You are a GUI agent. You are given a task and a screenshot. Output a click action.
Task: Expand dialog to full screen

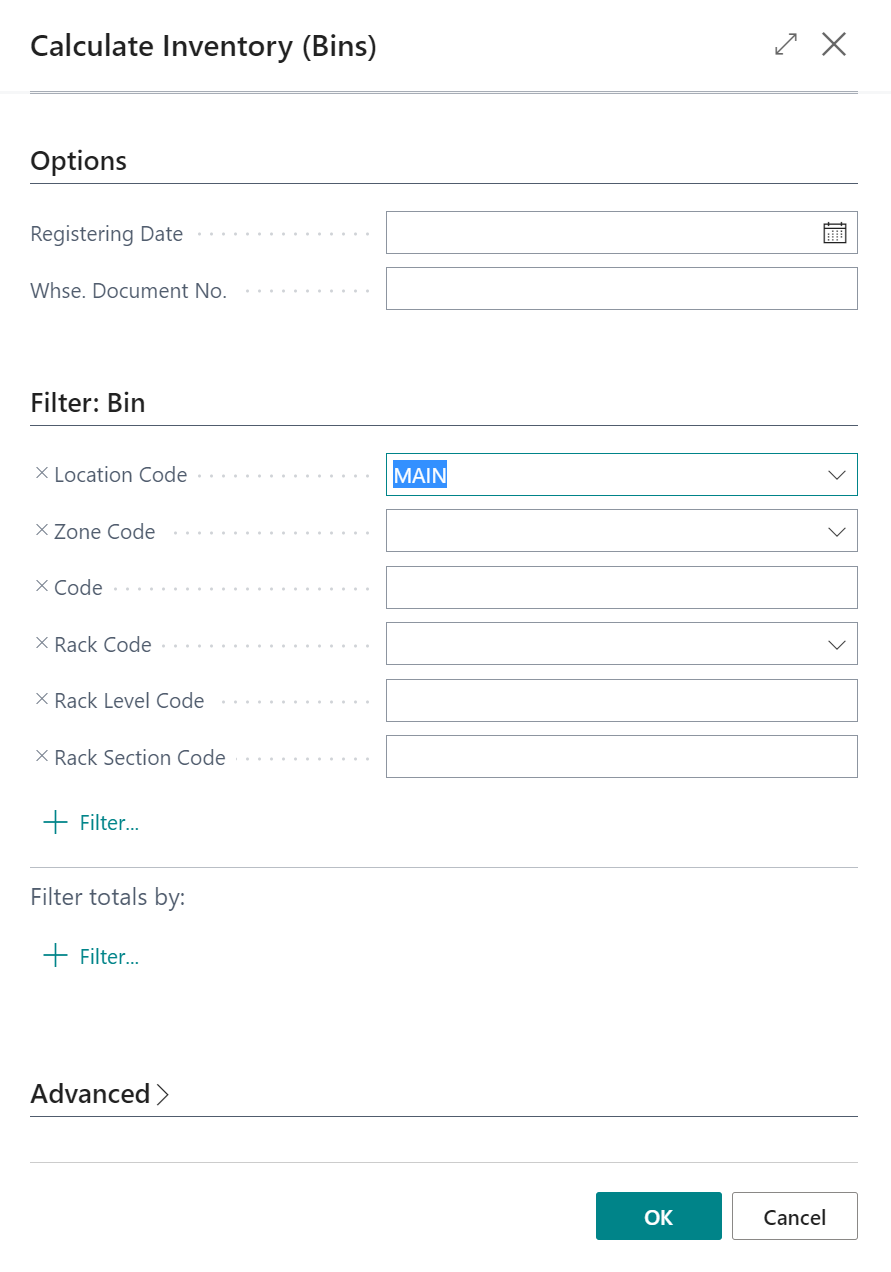[x=786, y=45]
